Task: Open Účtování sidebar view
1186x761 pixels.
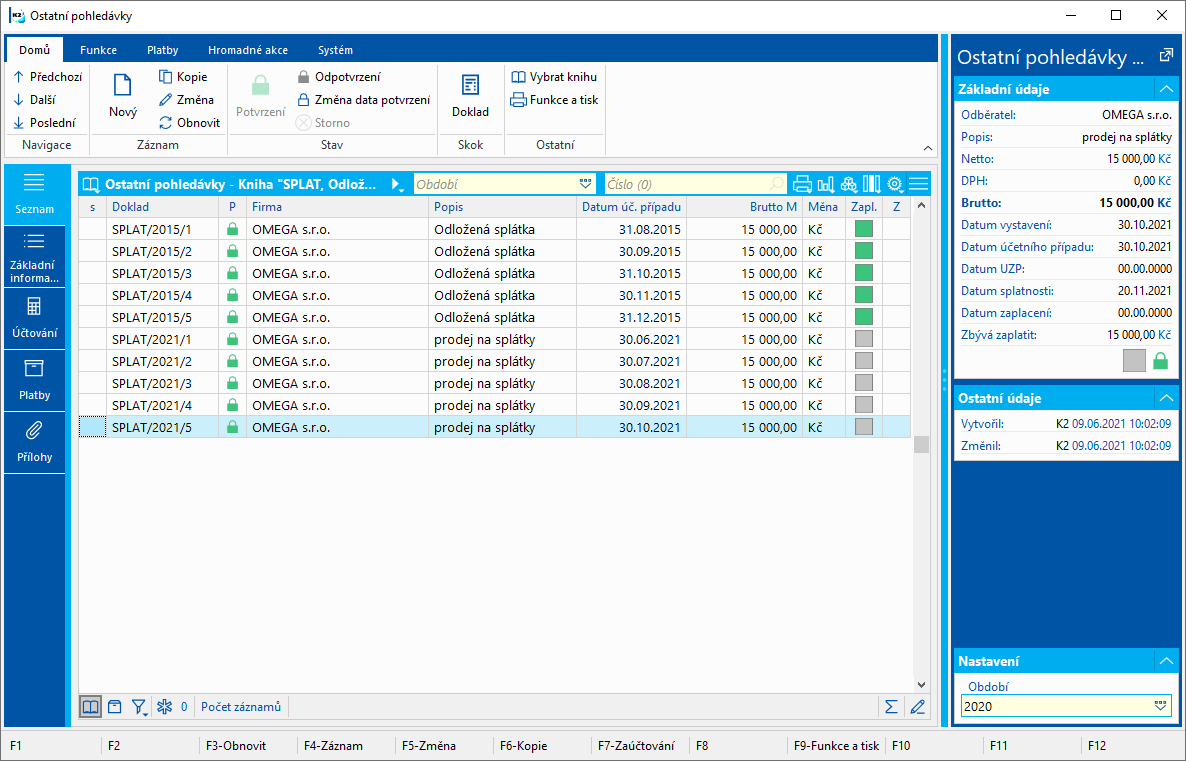Action: coord(34,318)
